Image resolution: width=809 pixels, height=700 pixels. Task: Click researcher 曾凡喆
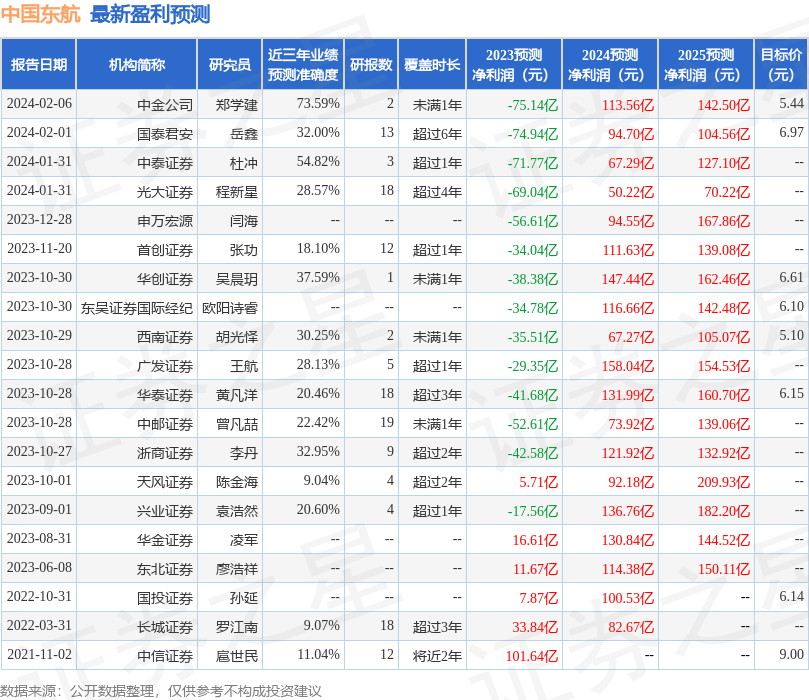pyautogui.click(x=237, y=424)
